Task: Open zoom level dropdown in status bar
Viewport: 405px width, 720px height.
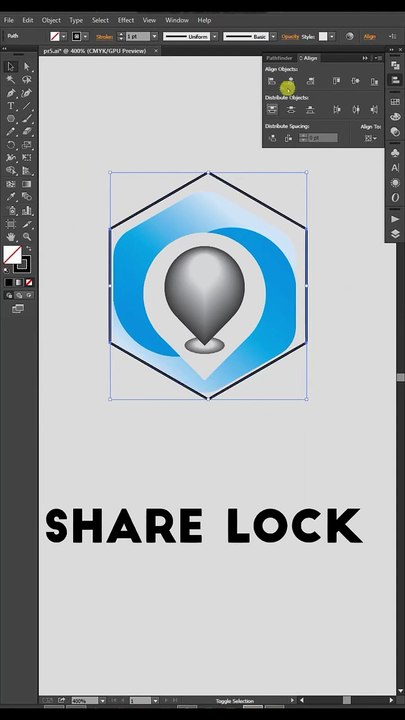Action: (102, 701)
